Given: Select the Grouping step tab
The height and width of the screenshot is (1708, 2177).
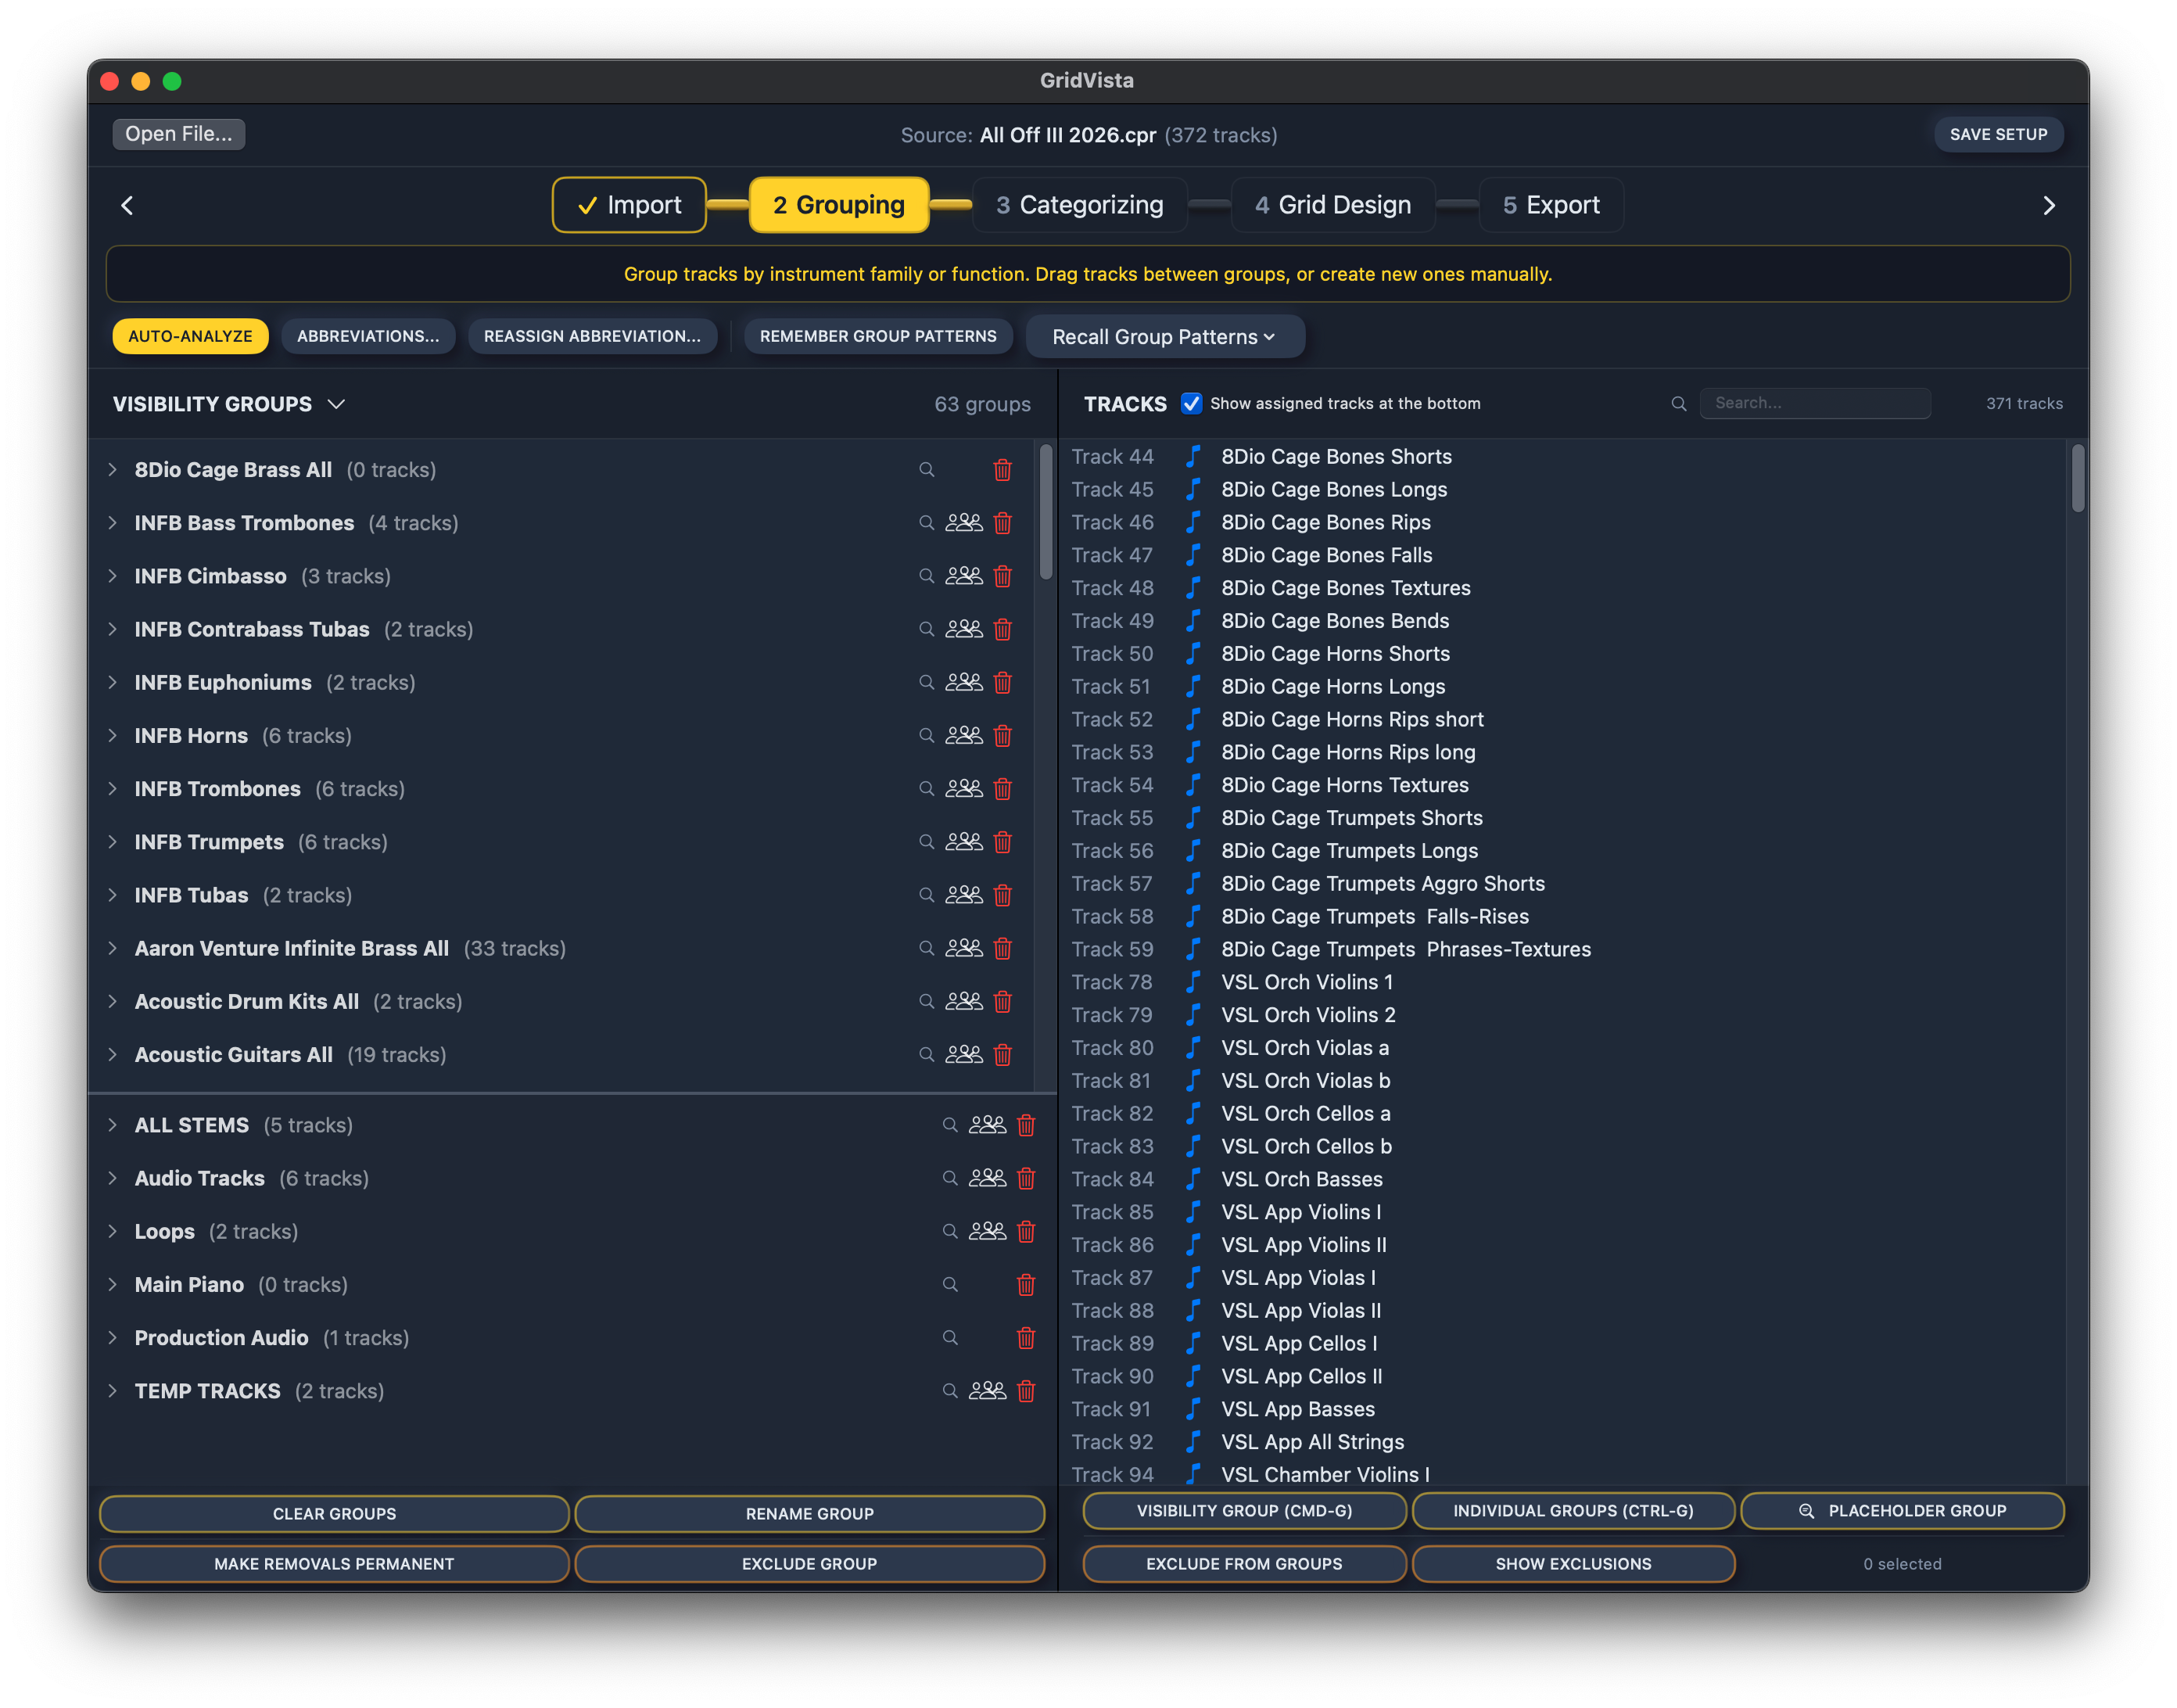Looking at the screenshot, I should (838, 205).
